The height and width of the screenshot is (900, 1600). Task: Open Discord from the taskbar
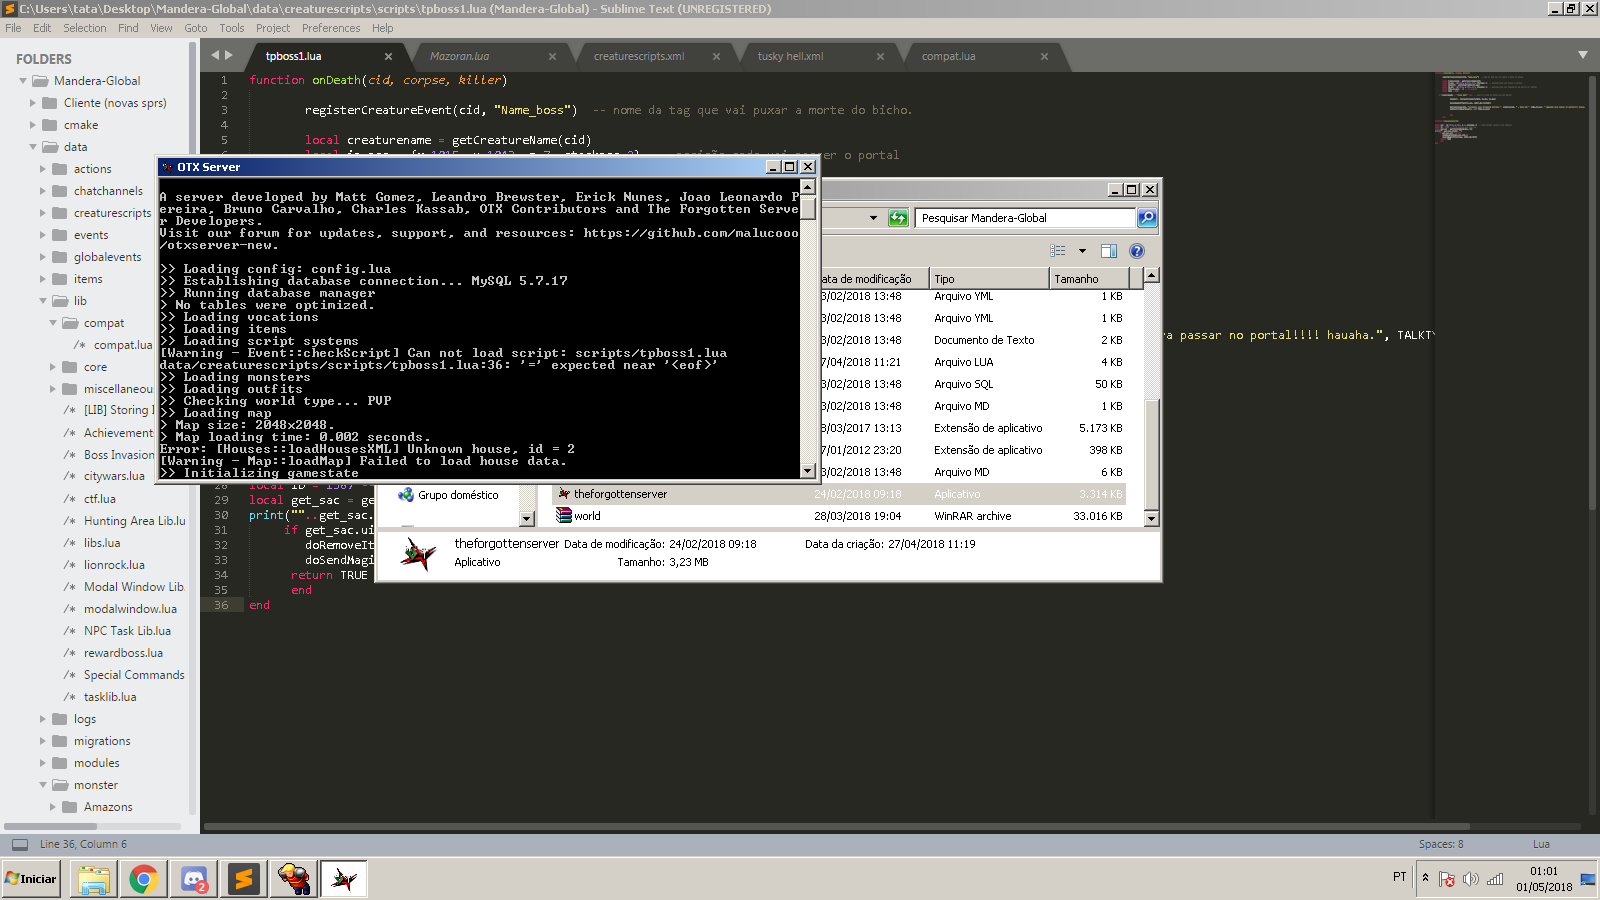(194, 879)
